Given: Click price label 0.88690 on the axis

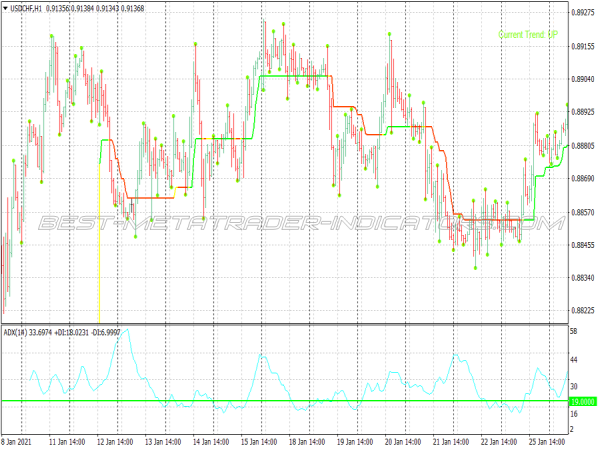Looking at the screenshot, I should [x=583, y=179].
